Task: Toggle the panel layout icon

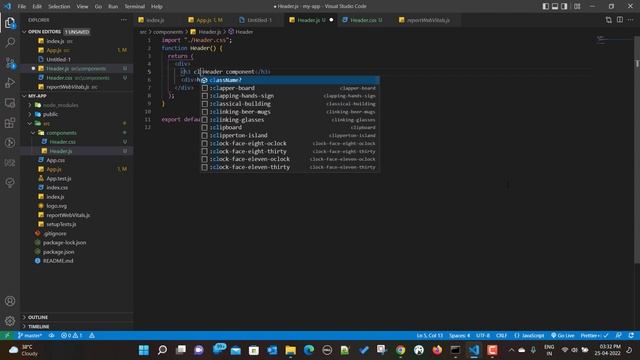Action: click(555, 6)
